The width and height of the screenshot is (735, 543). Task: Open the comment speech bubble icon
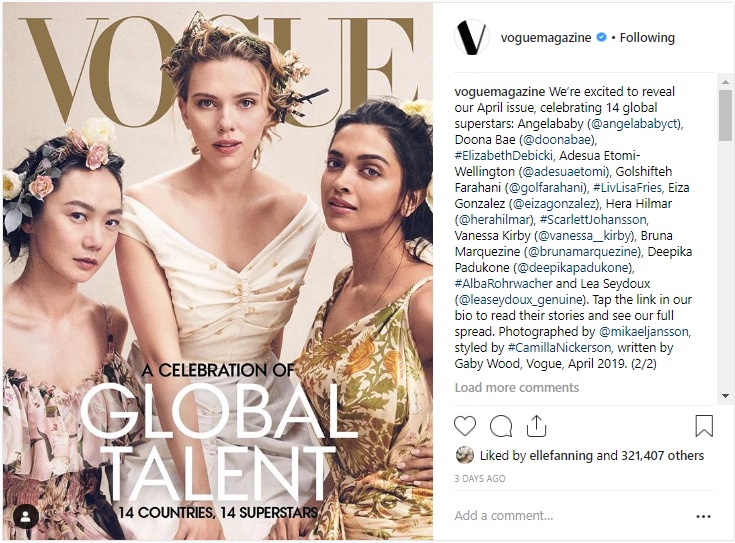point(501,426)
